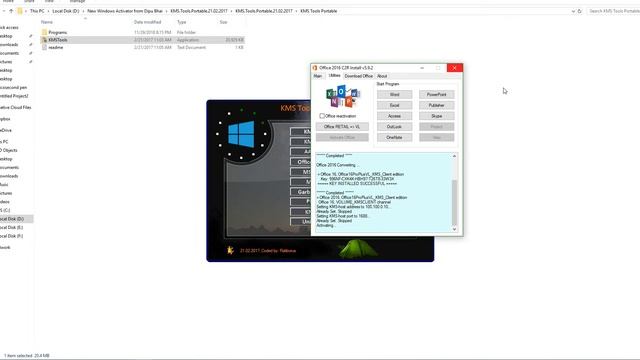640x360 pixels.
Task: Select the Programs folder icon
Action: pyautogui.click(x=44, y=32)
